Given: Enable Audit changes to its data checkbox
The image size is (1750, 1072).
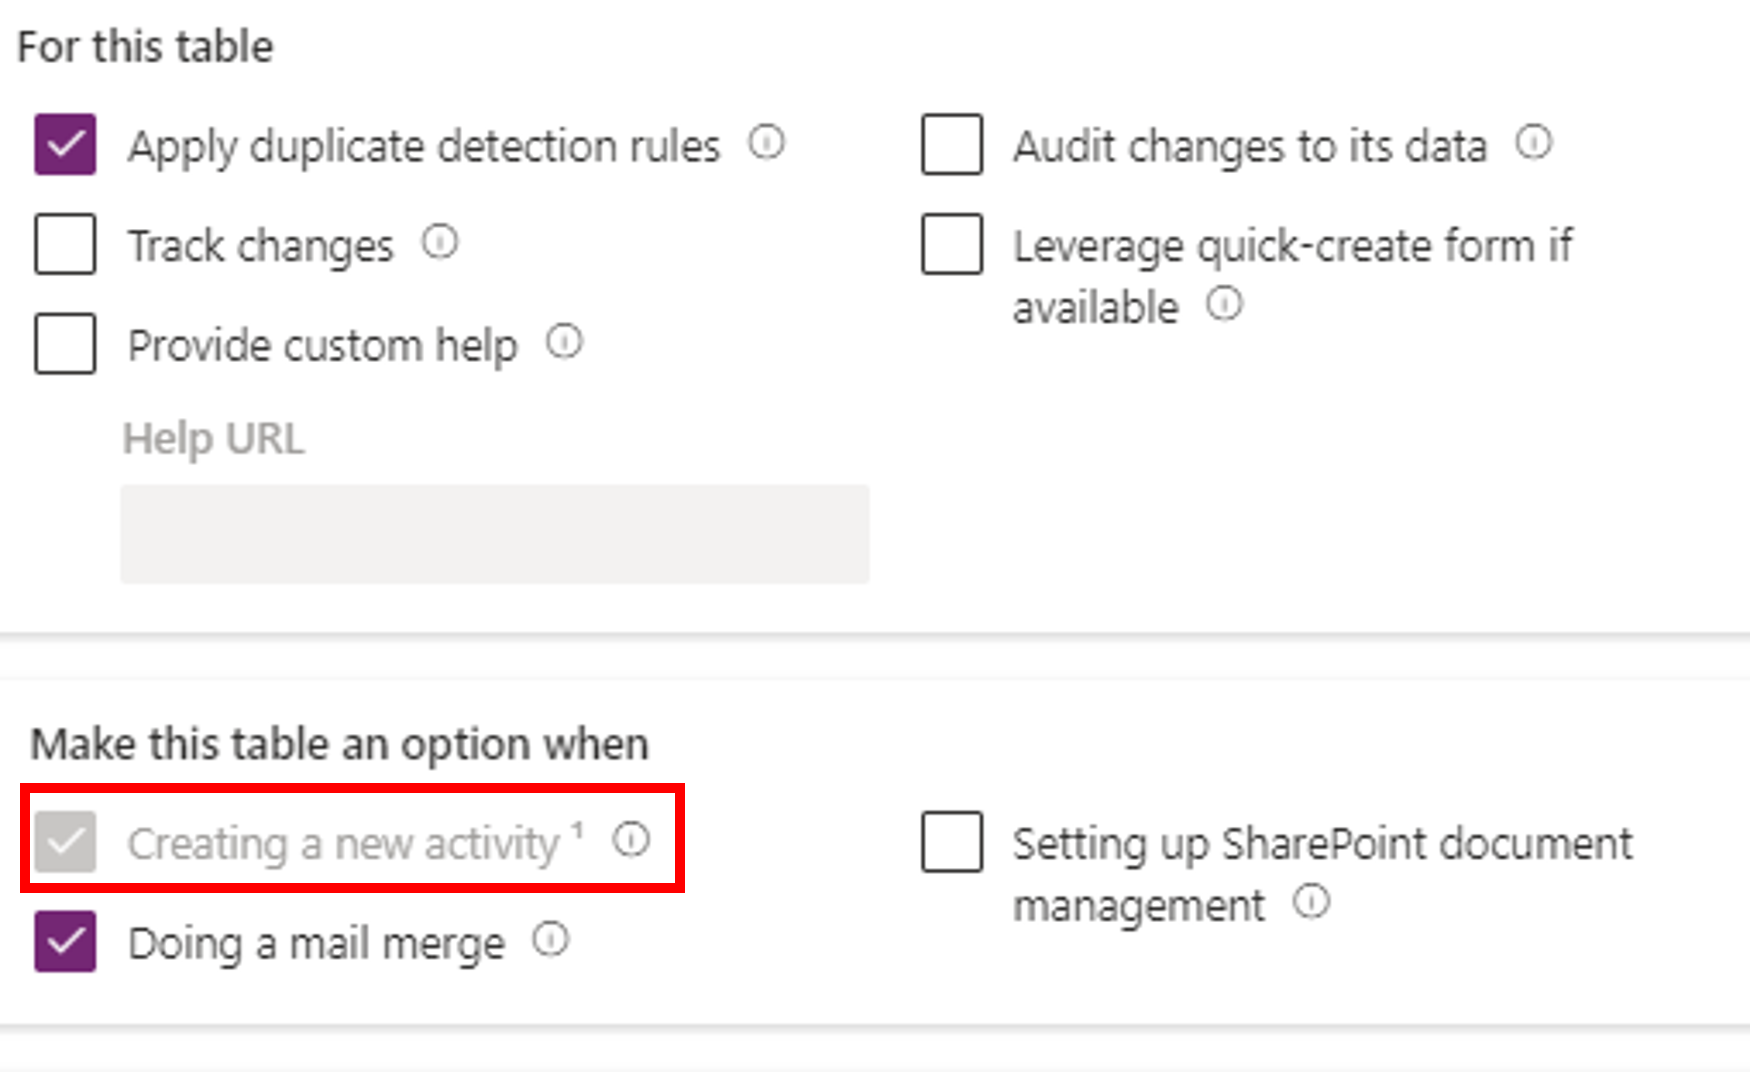Looking at the screenshot, I should 952,144.
